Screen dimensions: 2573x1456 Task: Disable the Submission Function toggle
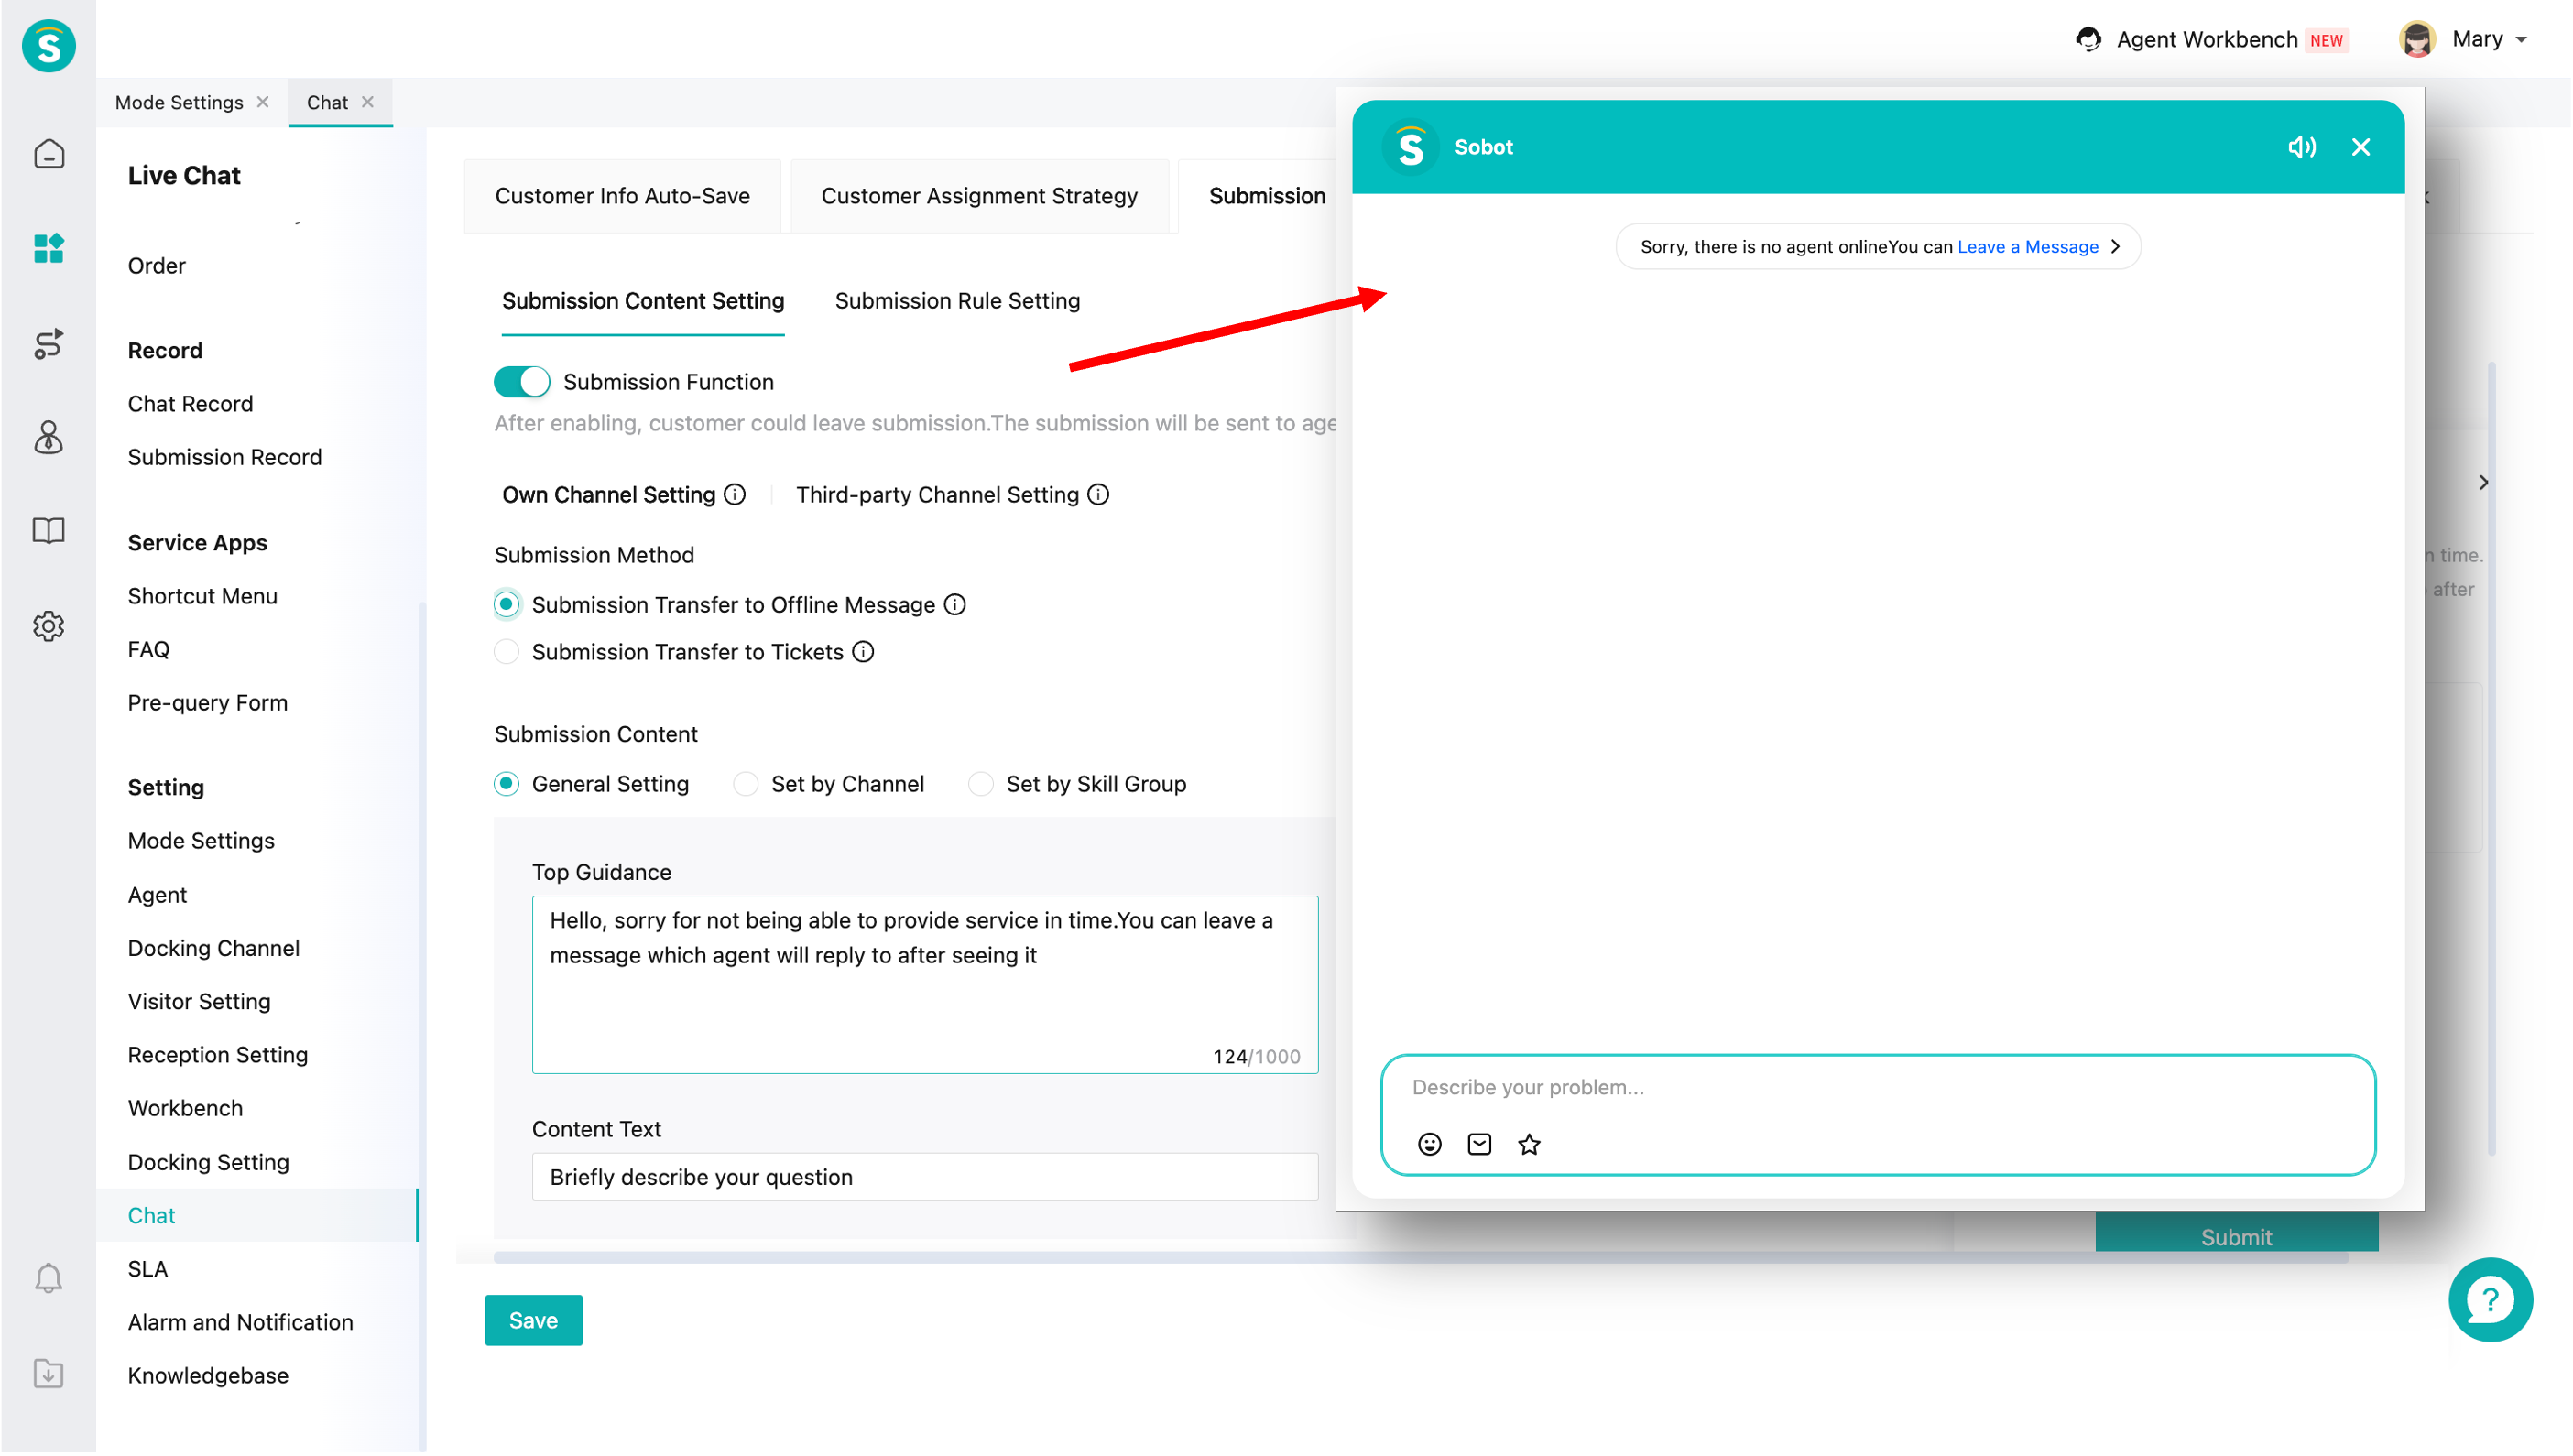point(521,381)
